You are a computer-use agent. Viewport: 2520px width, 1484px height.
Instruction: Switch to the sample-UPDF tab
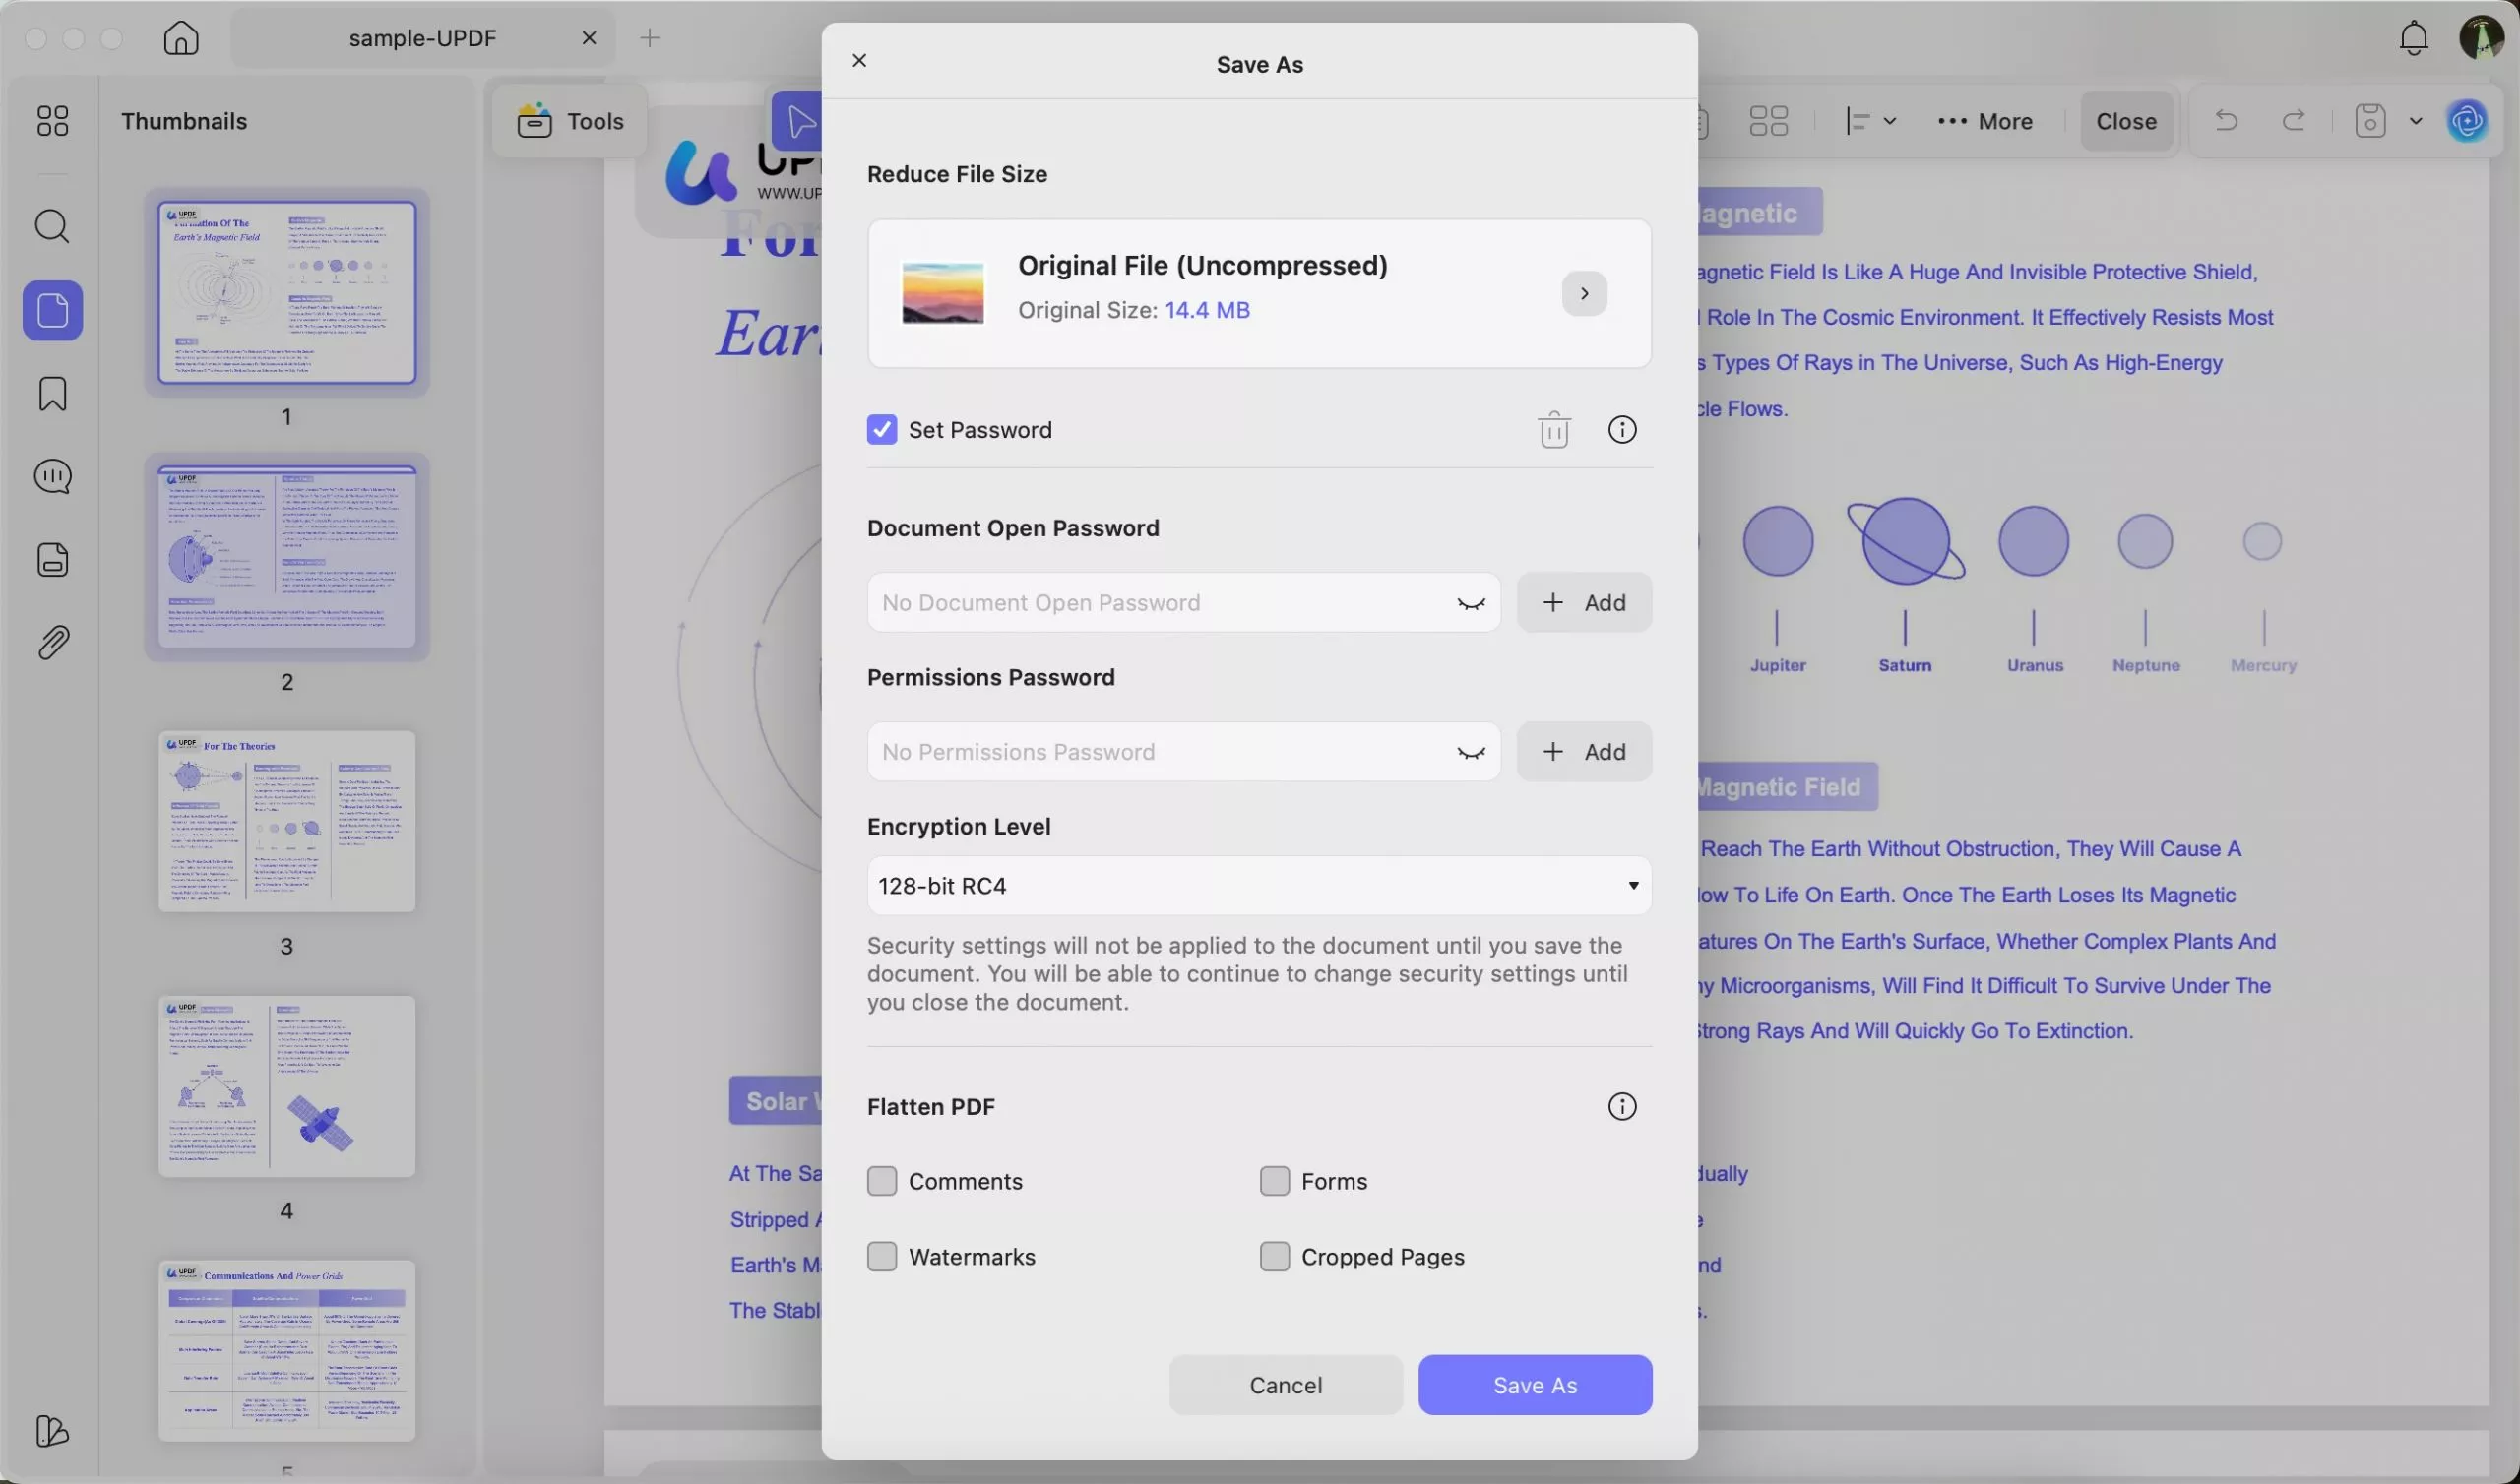[422, 38]
